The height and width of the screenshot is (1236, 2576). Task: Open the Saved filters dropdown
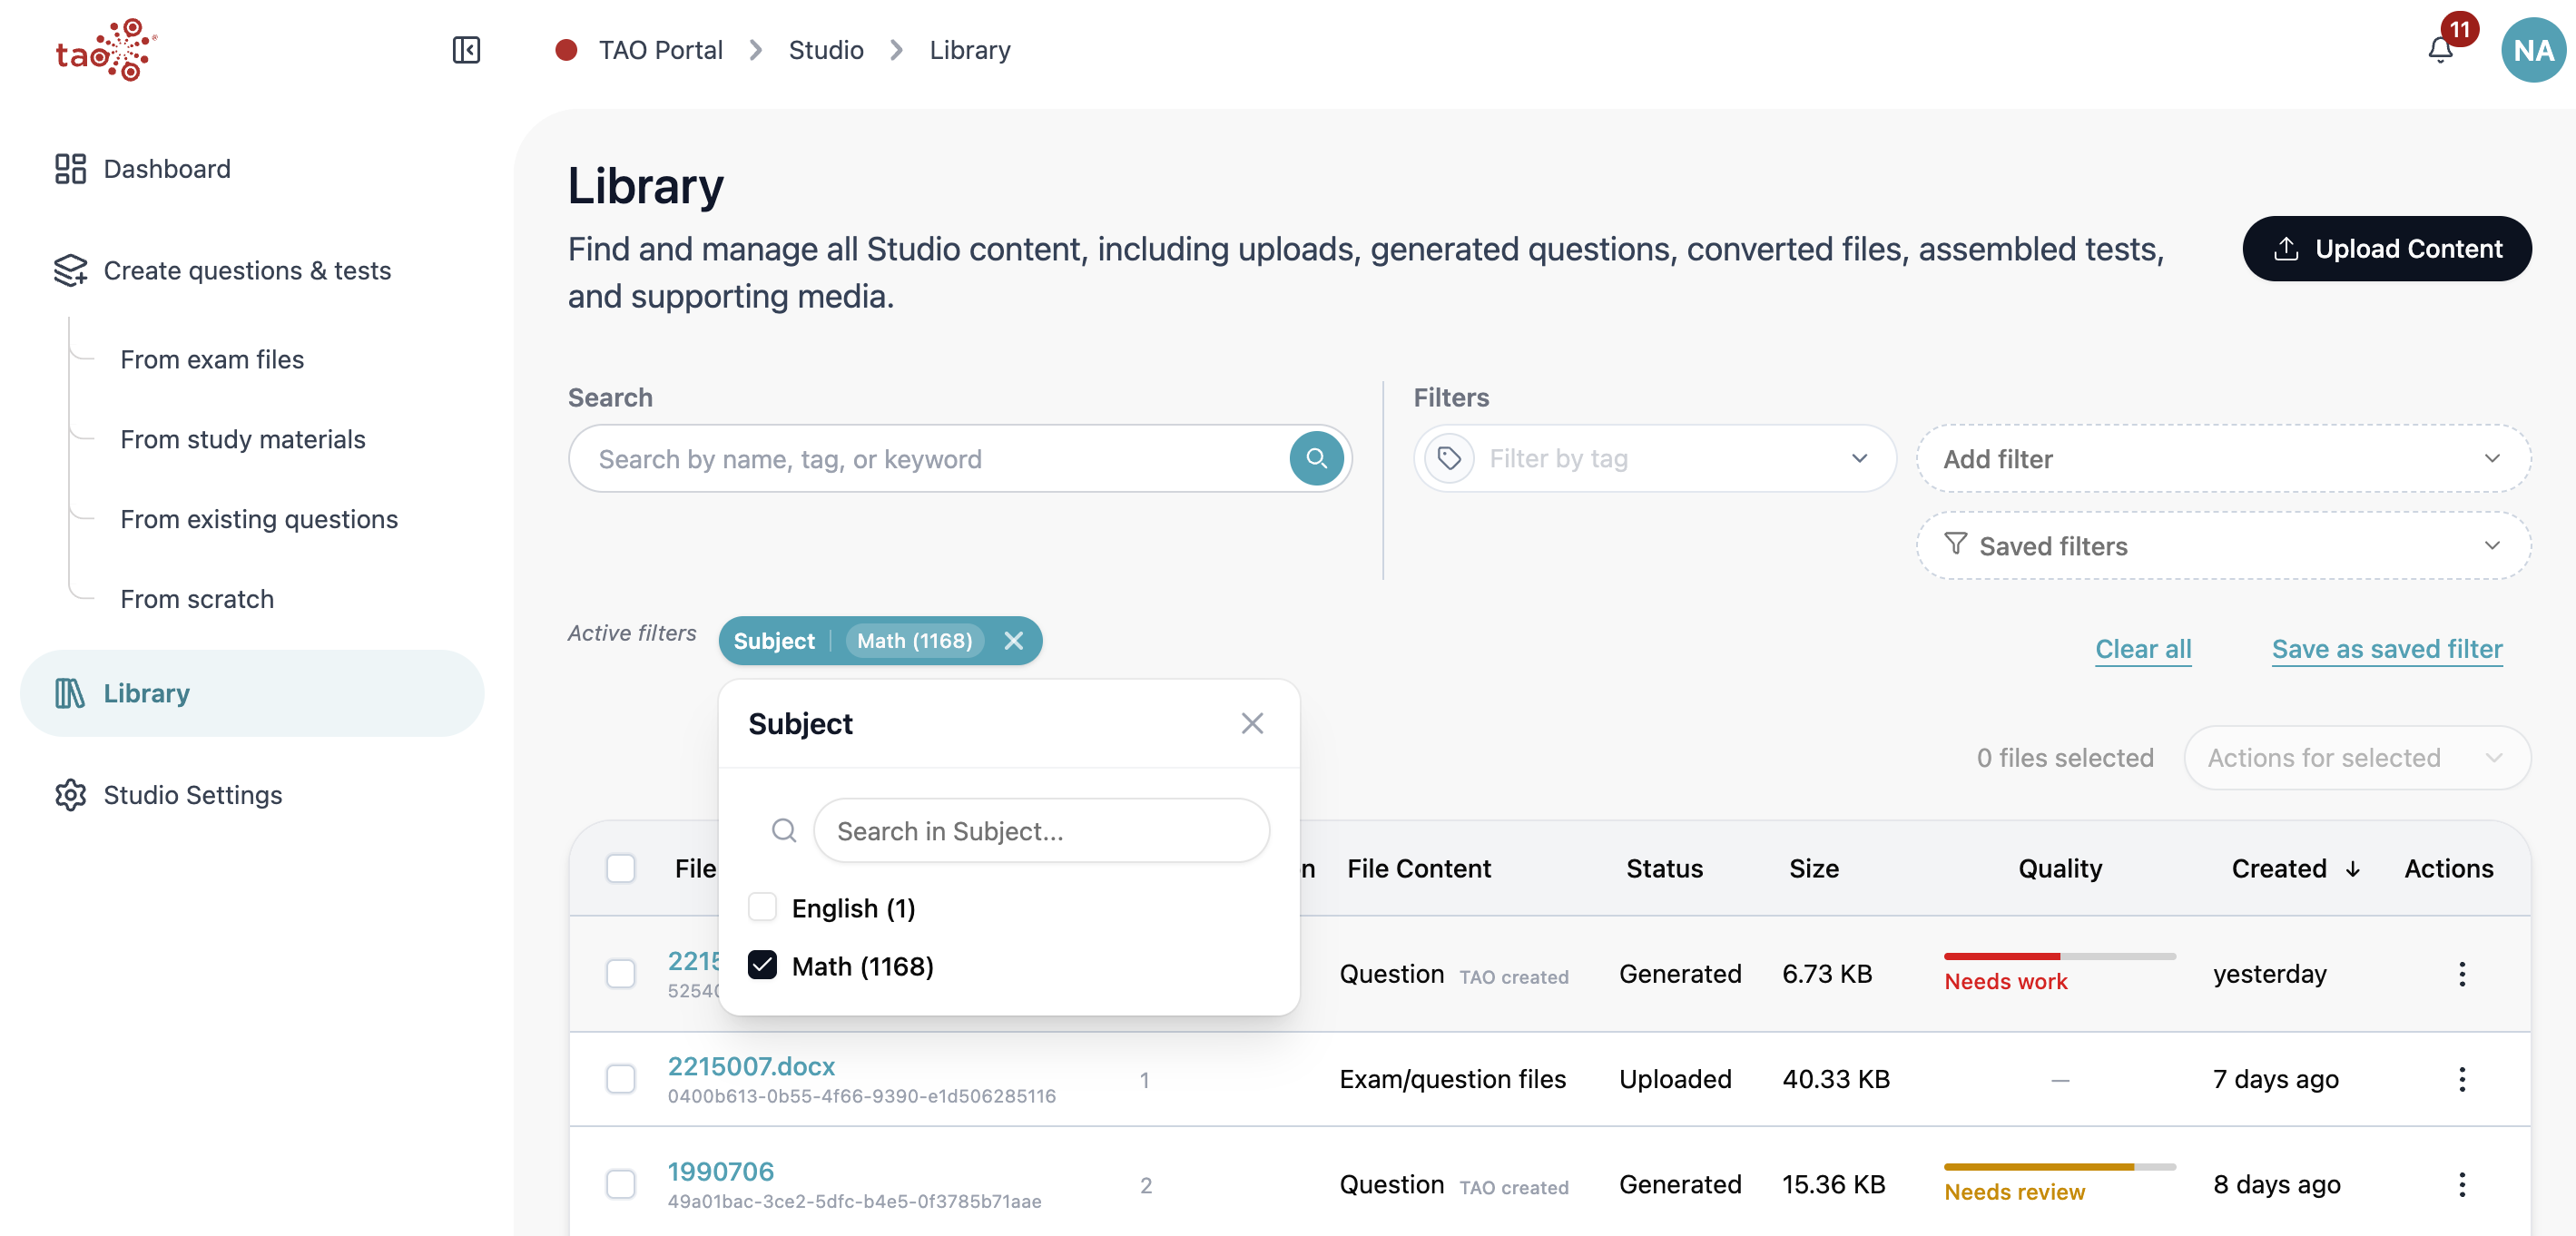coord(2223,546)
